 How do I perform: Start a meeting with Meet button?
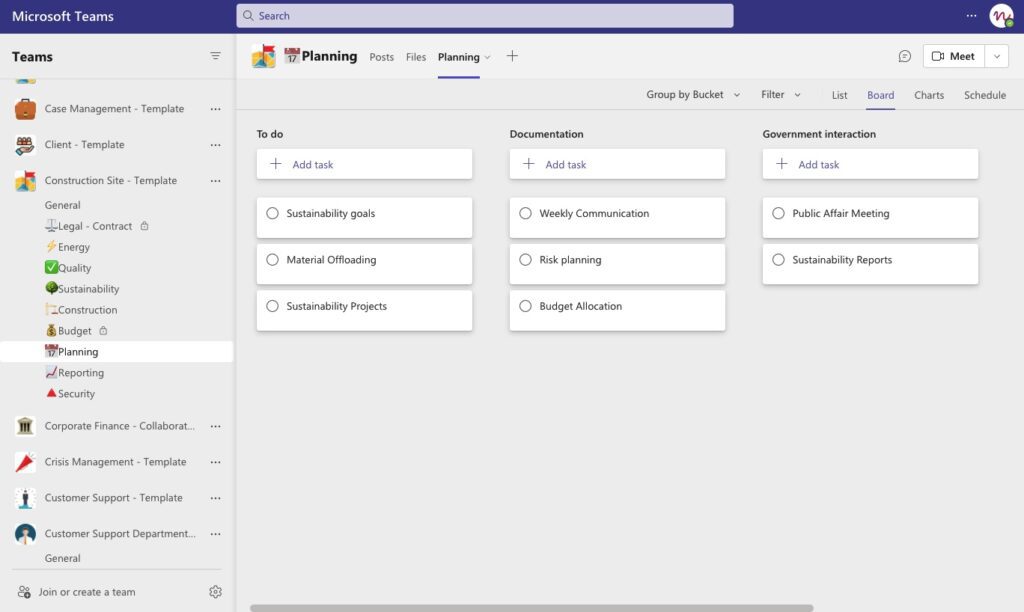tap(953, 56)
